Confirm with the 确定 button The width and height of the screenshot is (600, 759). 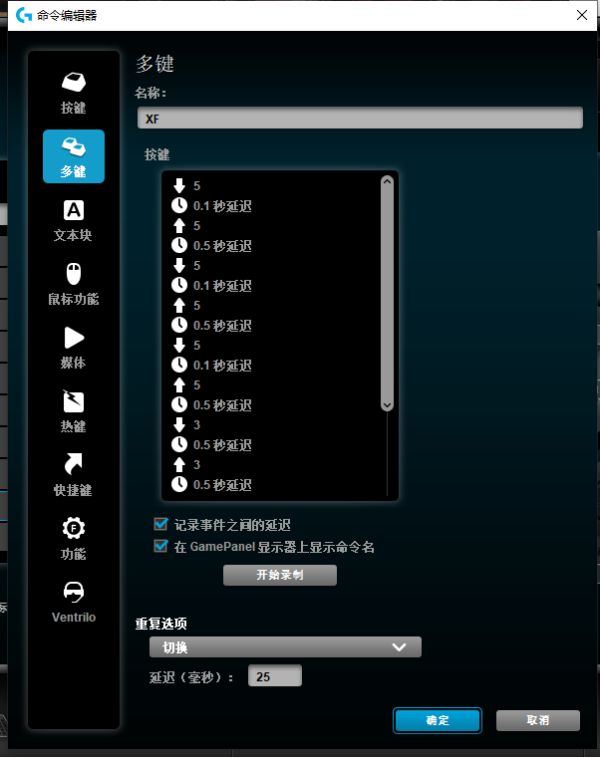click(437, 720)
